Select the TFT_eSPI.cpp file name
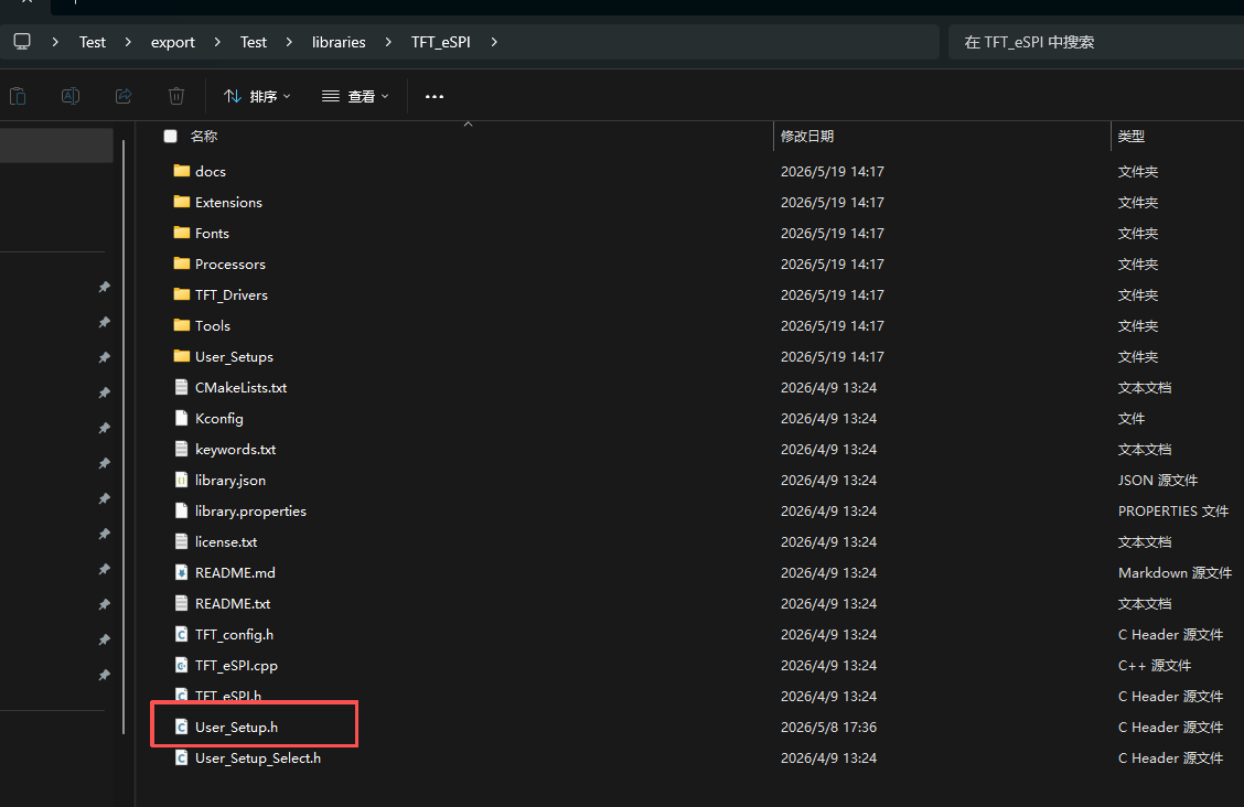The height and width of the screenshot is (807, 1244). [236, 665]
